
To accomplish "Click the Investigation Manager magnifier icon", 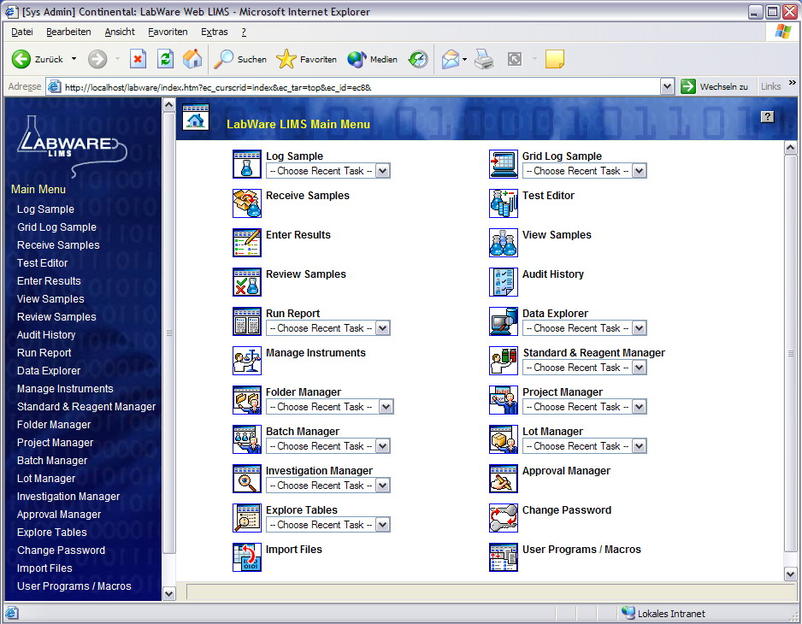I will [x=247, y=479].
